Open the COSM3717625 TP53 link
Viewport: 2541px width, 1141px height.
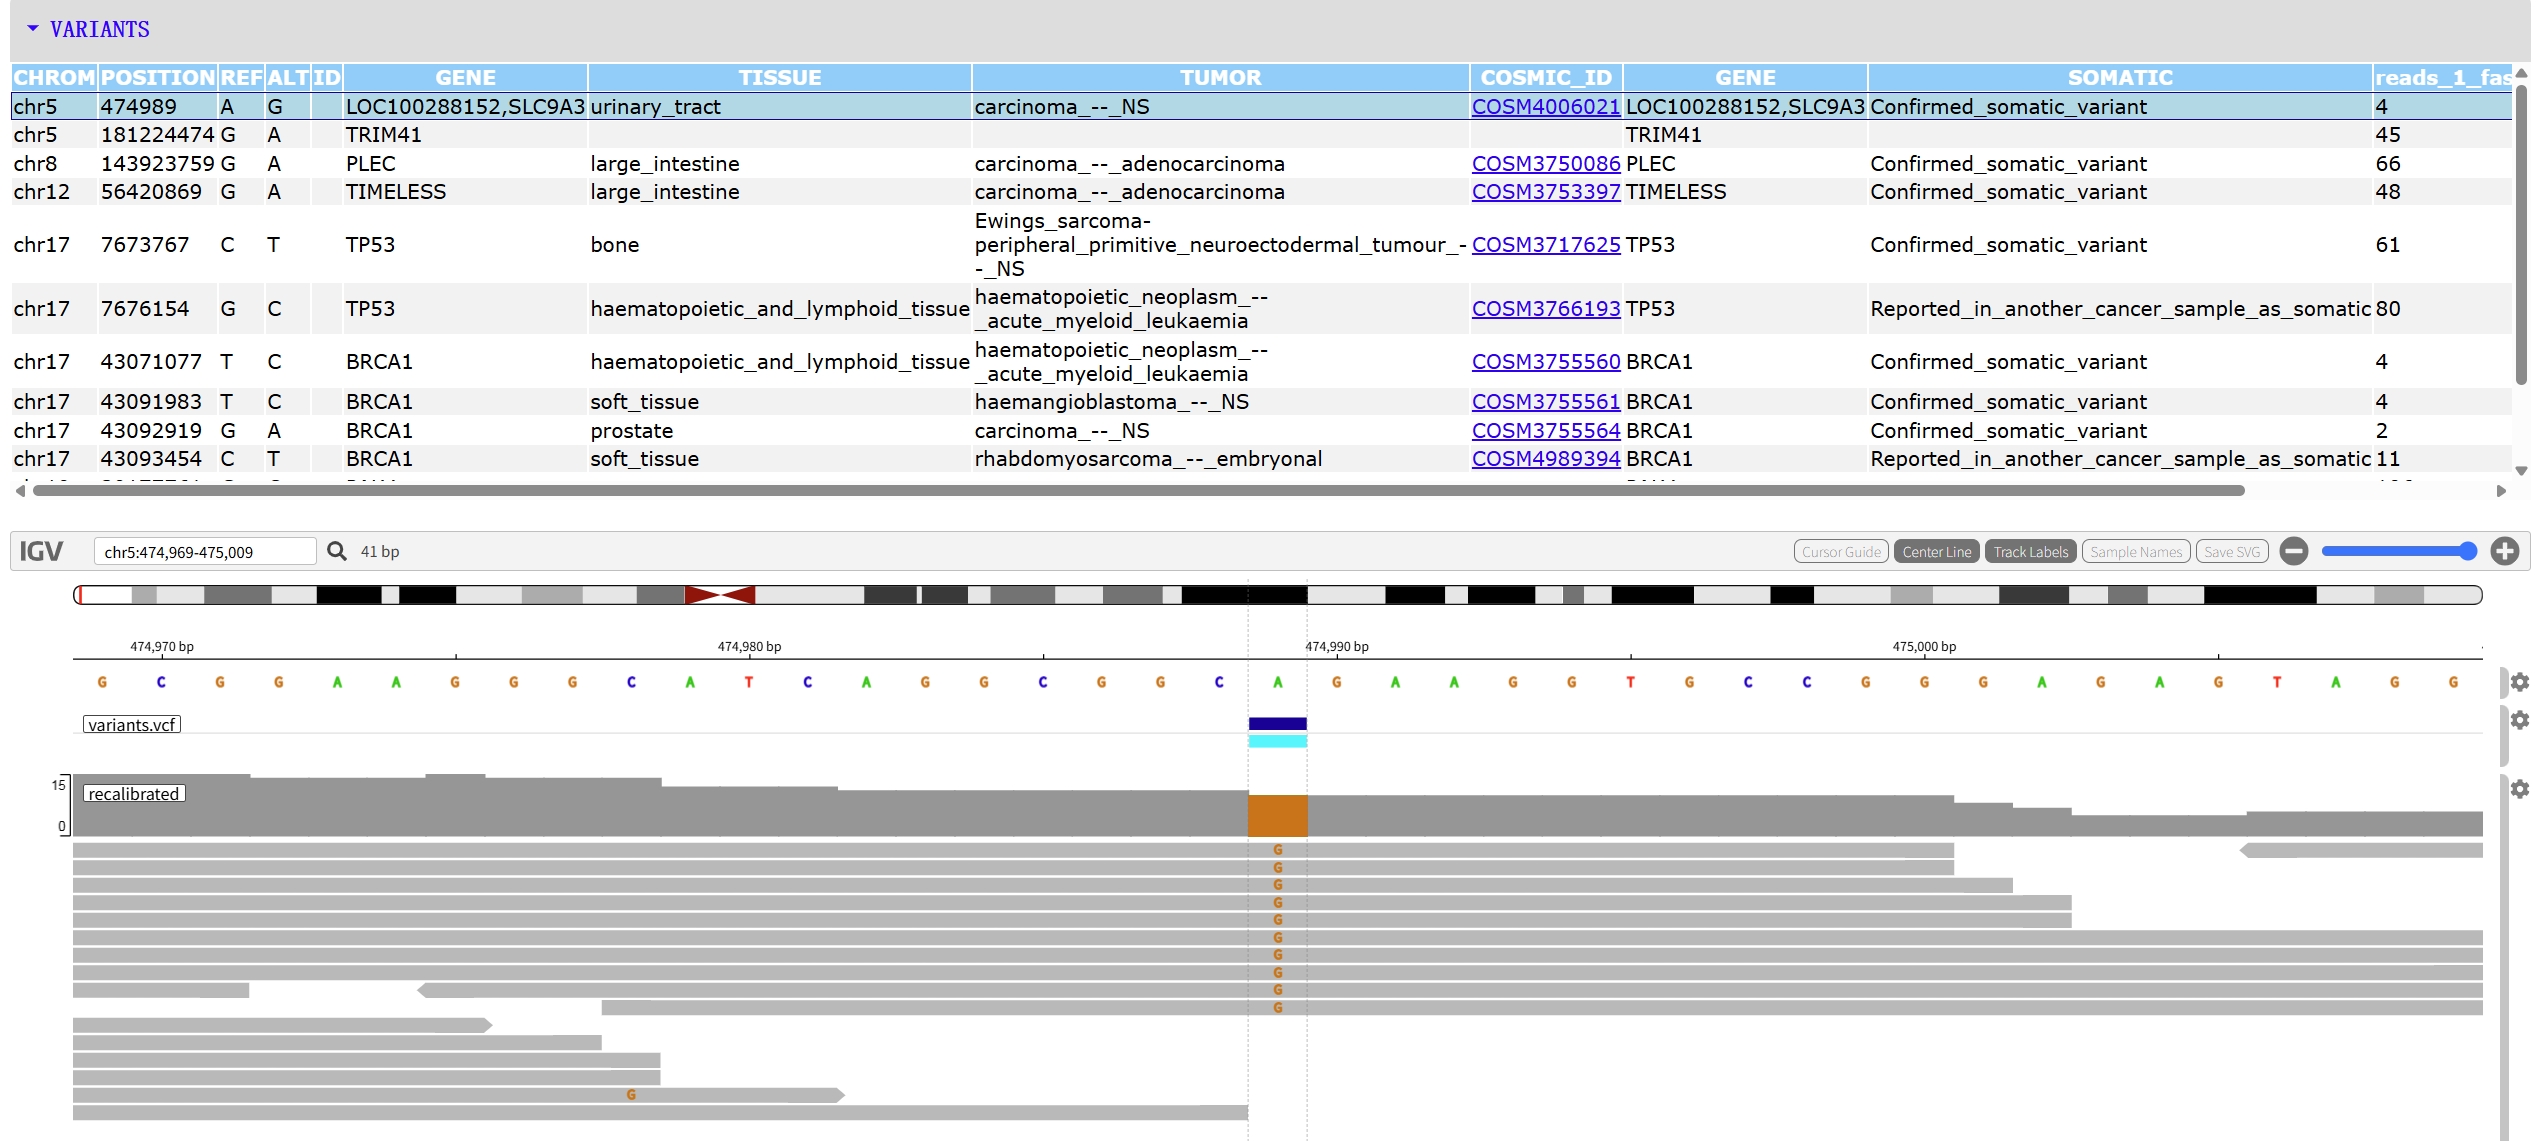pos(1545,245)
